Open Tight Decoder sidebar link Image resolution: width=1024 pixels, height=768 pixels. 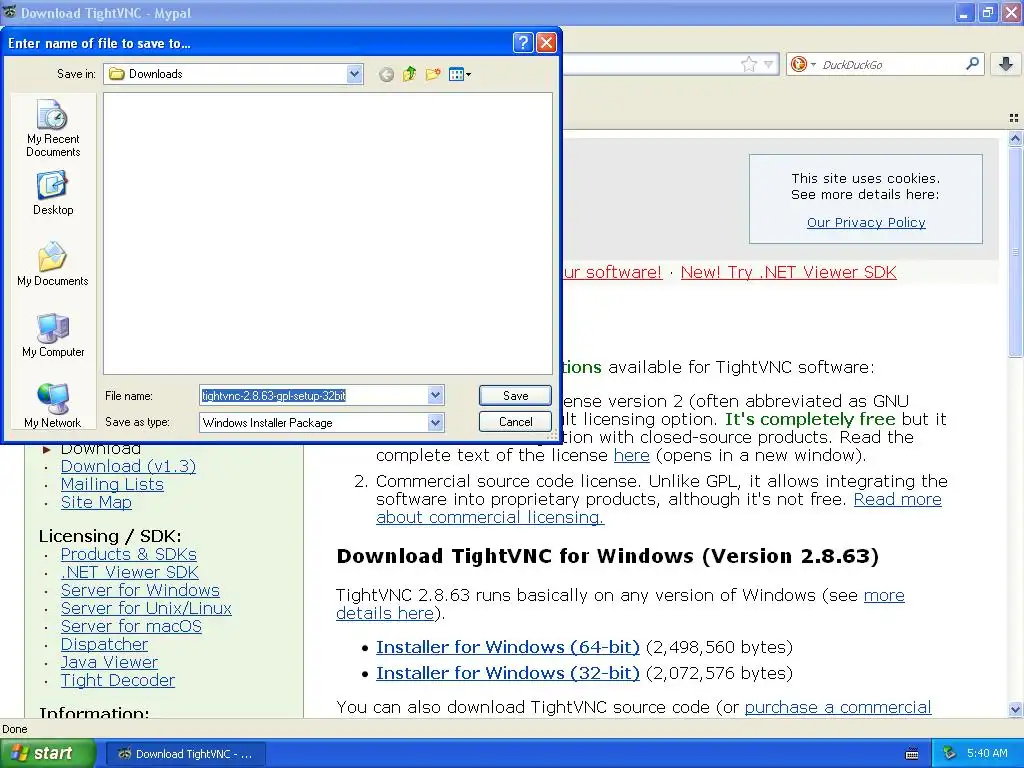click(118, 680)
